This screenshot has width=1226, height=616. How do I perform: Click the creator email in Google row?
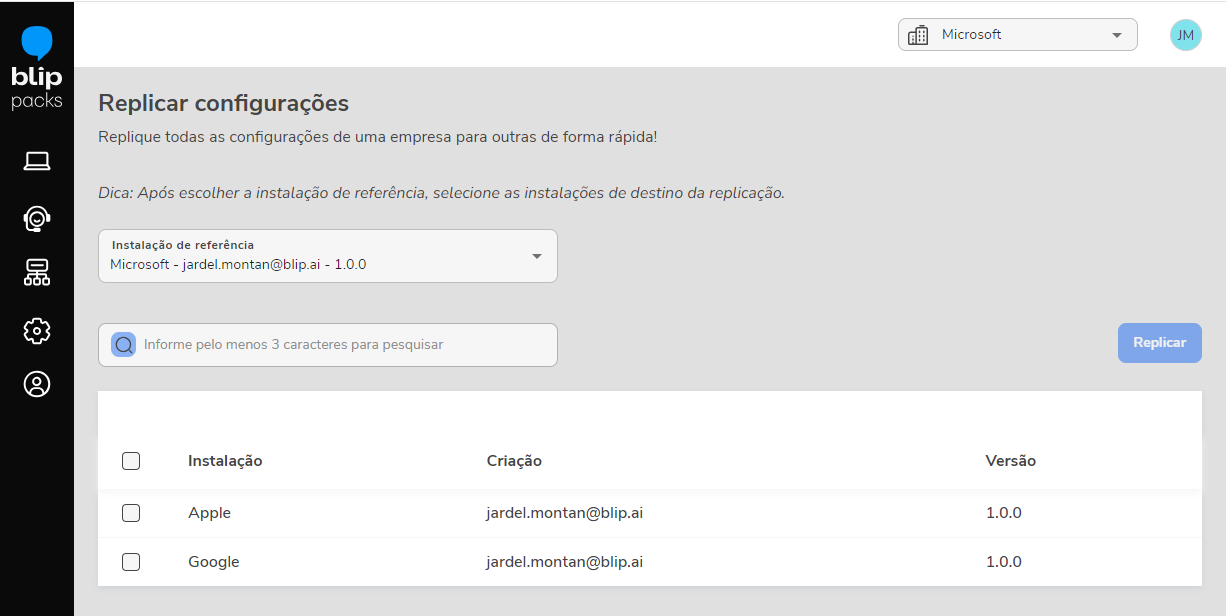tap(565, 562)
